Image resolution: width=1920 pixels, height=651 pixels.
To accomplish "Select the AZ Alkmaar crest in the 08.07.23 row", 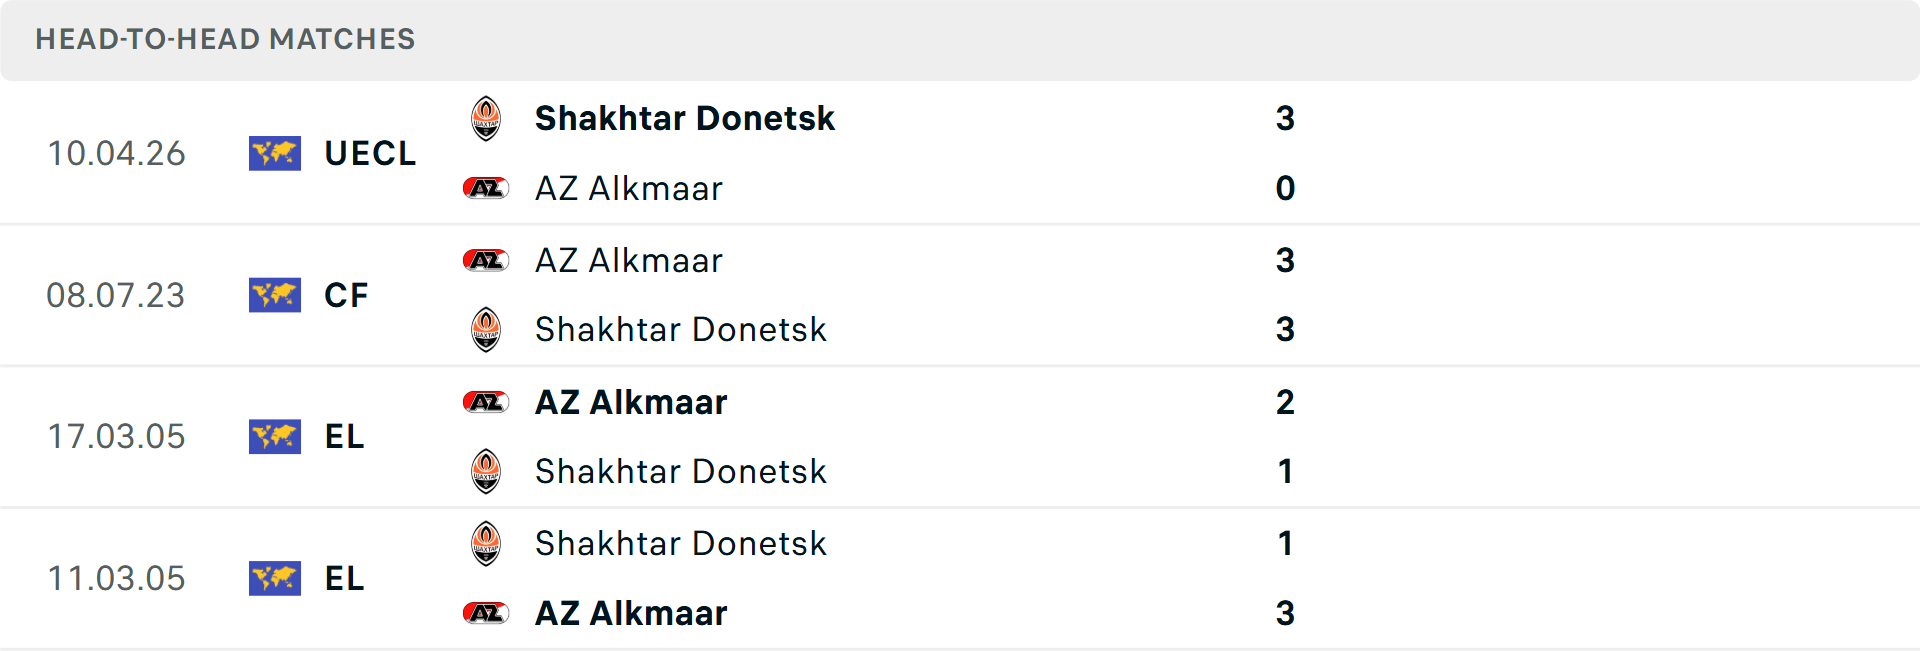I will click(x=486, y=260).
